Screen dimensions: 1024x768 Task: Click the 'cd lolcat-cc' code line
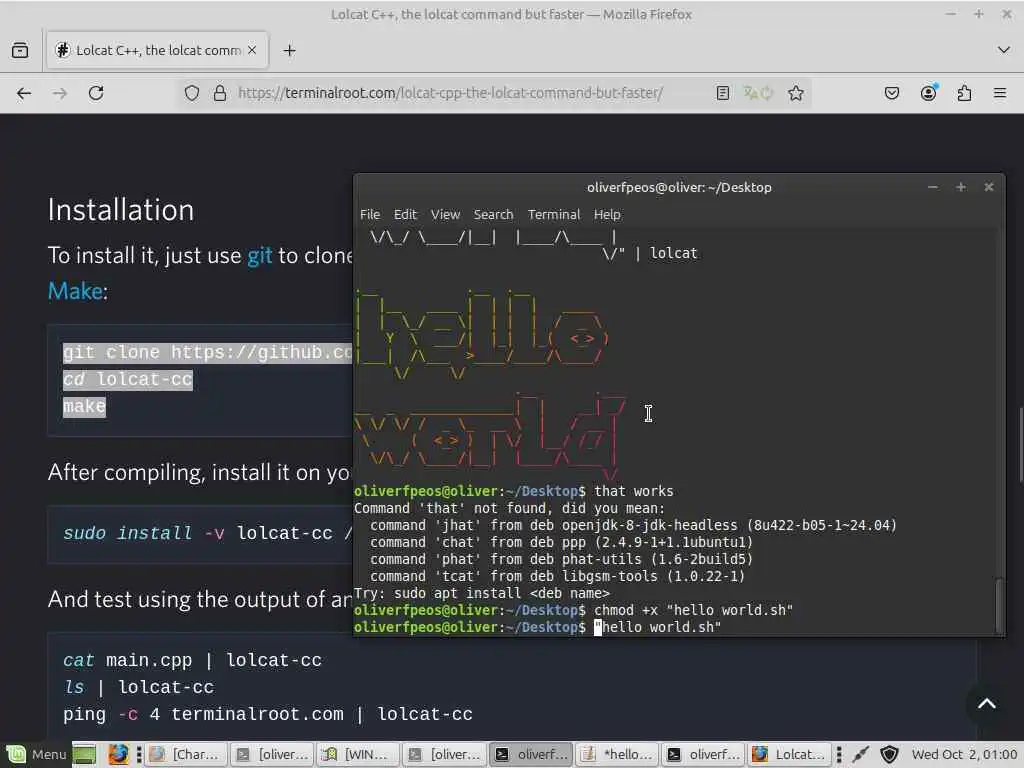coord(128,379)
